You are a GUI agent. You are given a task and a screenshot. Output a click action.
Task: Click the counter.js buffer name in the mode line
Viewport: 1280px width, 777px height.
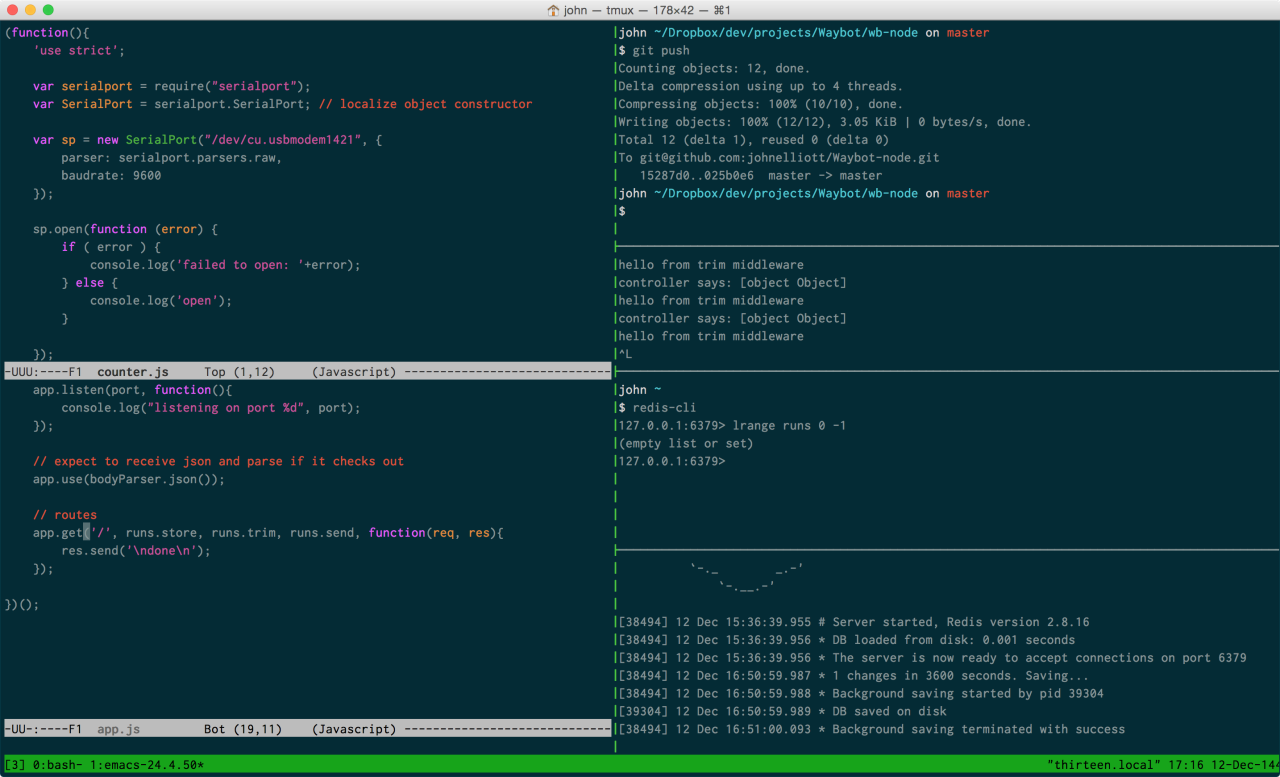(x=132, y=372)
